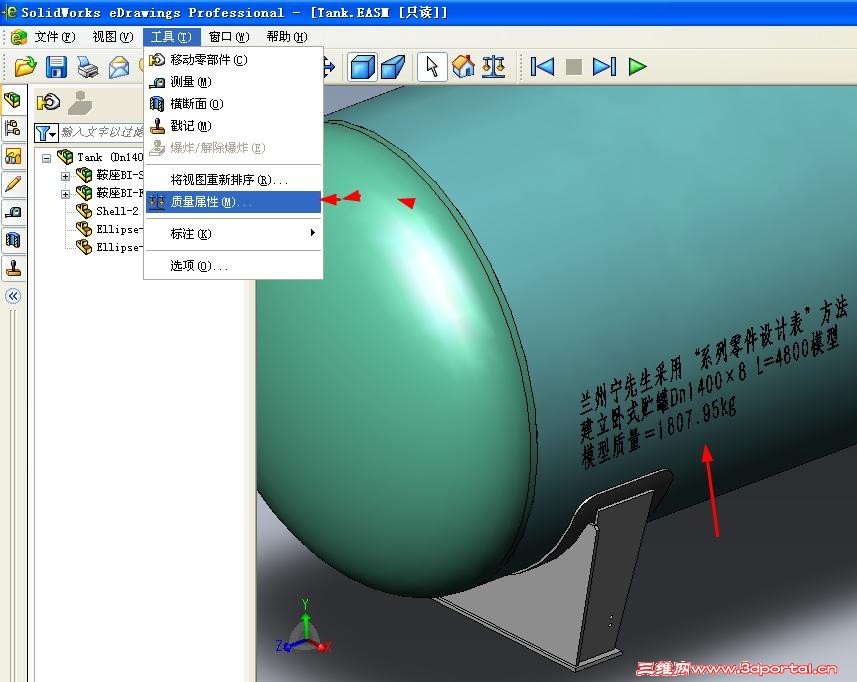The image size is (857, 682).
Task: Click the Home view icon
Action: [463, 67]
